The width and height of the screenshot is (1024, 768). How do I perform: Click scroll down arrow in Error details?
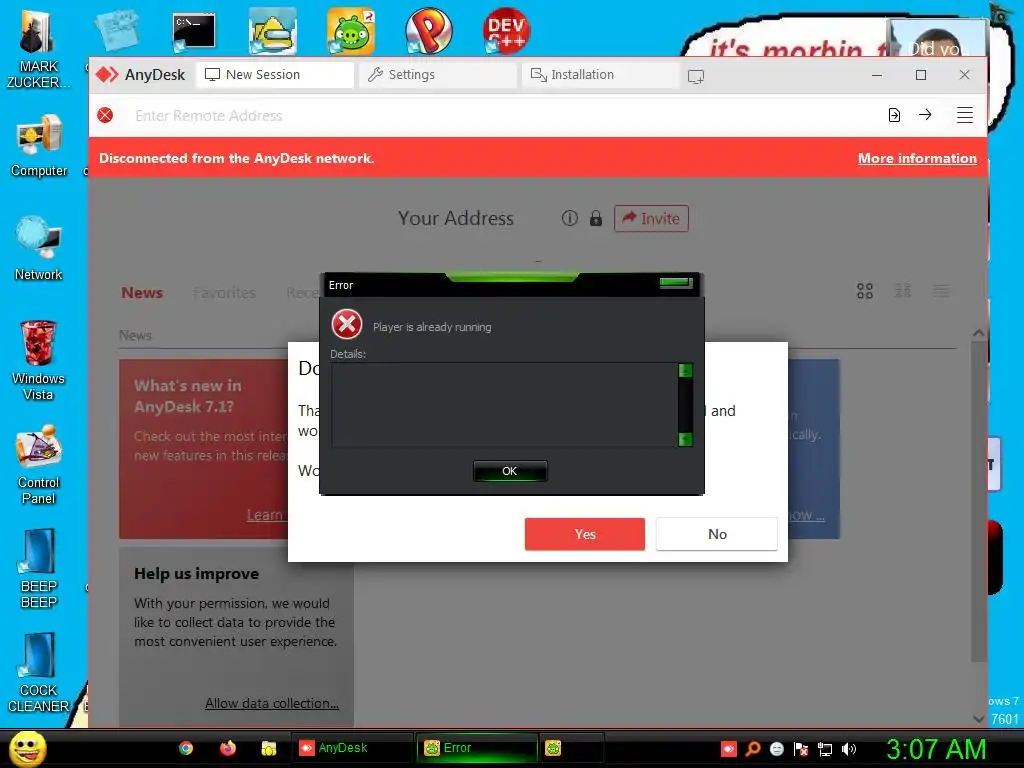685,439
